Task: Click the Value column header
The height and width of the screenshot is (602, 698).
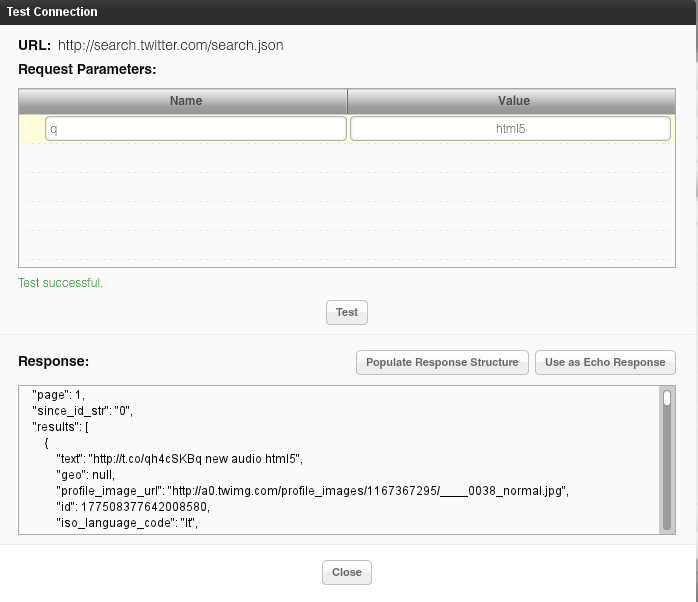Action: [513, 101]
